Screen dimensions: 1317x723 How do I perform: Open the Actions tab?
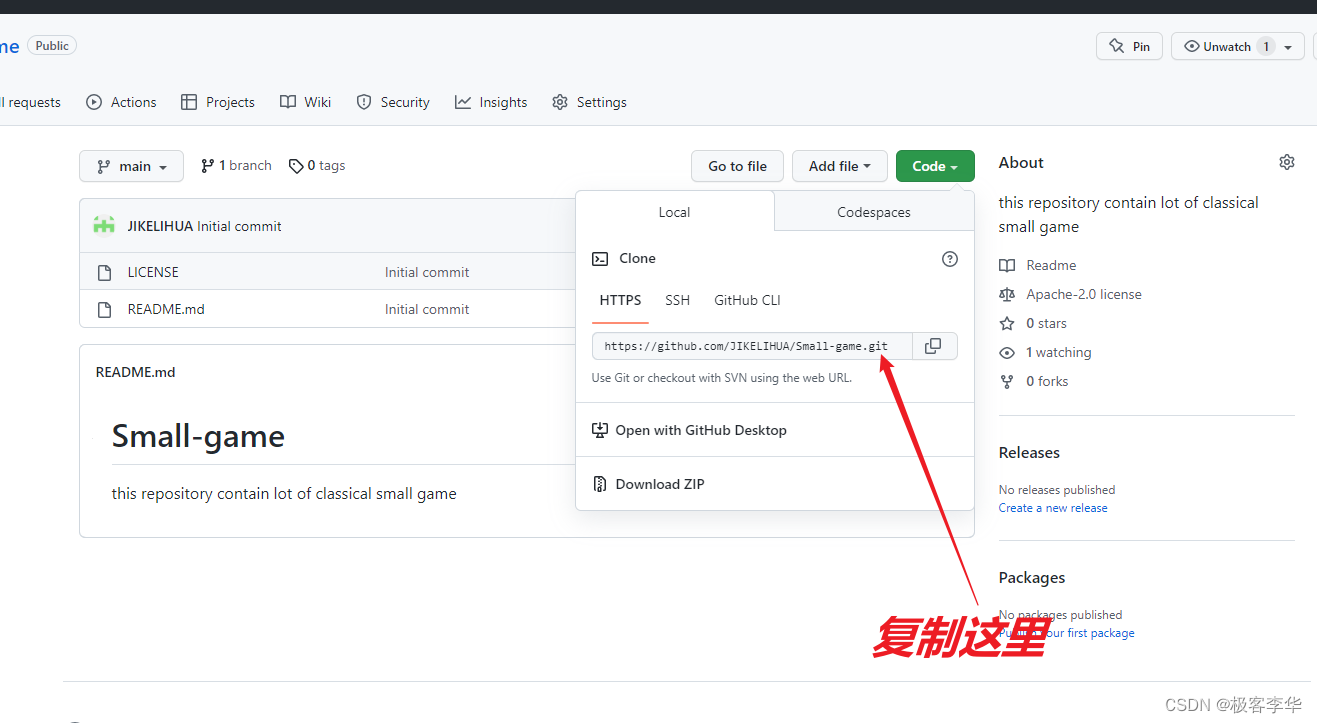[121, 102]
